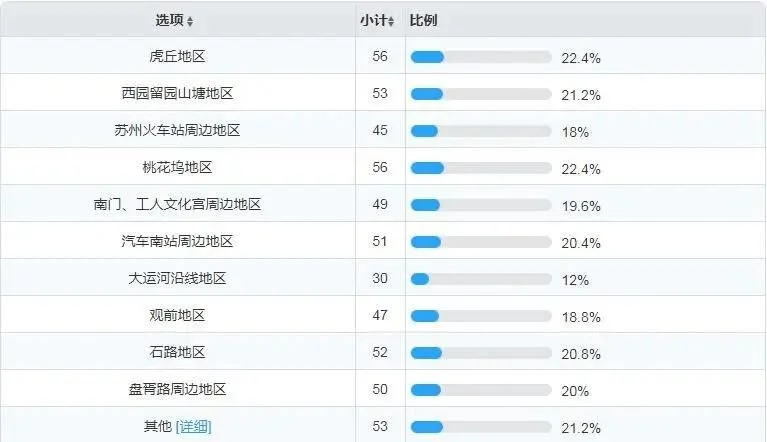
Task: Click 南门、工人文化宫周边地区 row label
Action: coord(177,204)
